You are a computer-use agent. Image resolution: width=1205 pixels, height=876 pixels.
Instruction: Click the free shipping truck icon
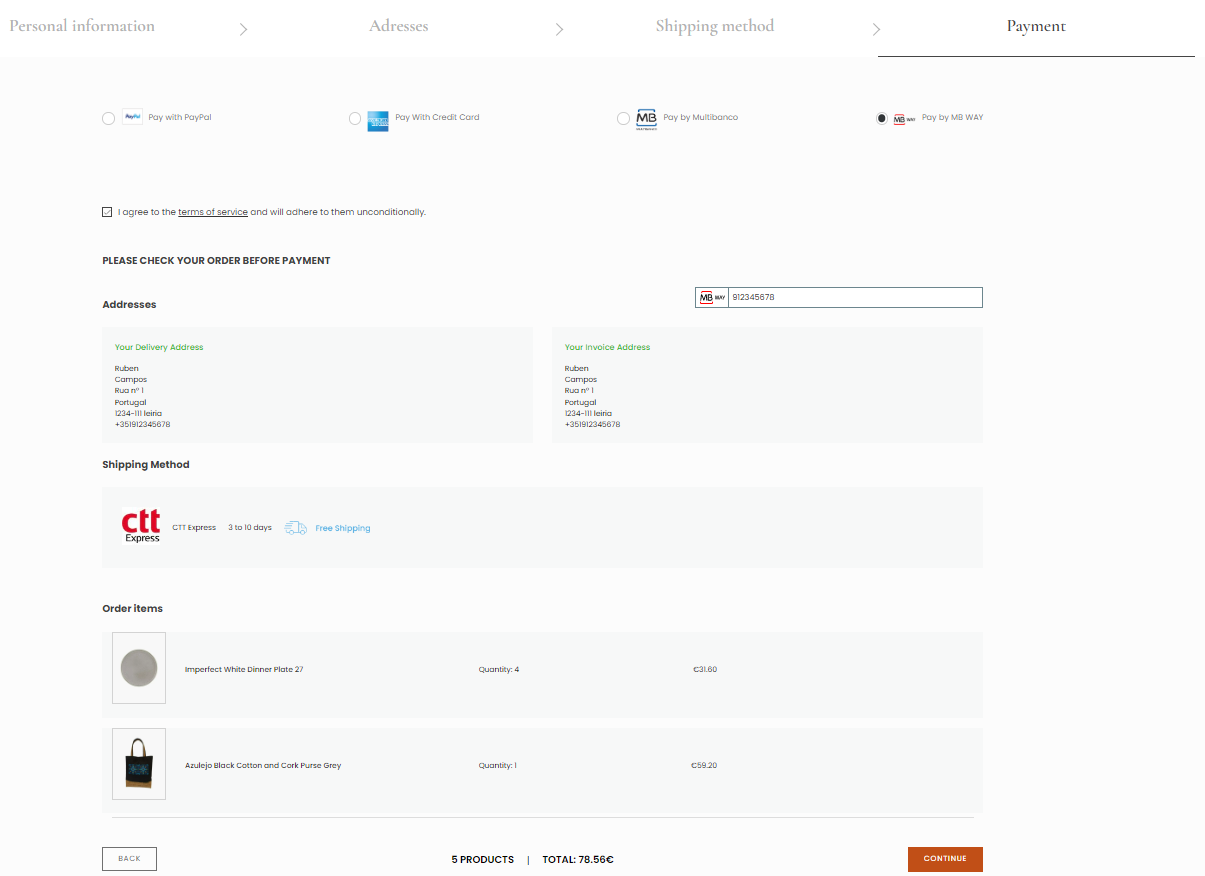[x=295, y=527]
